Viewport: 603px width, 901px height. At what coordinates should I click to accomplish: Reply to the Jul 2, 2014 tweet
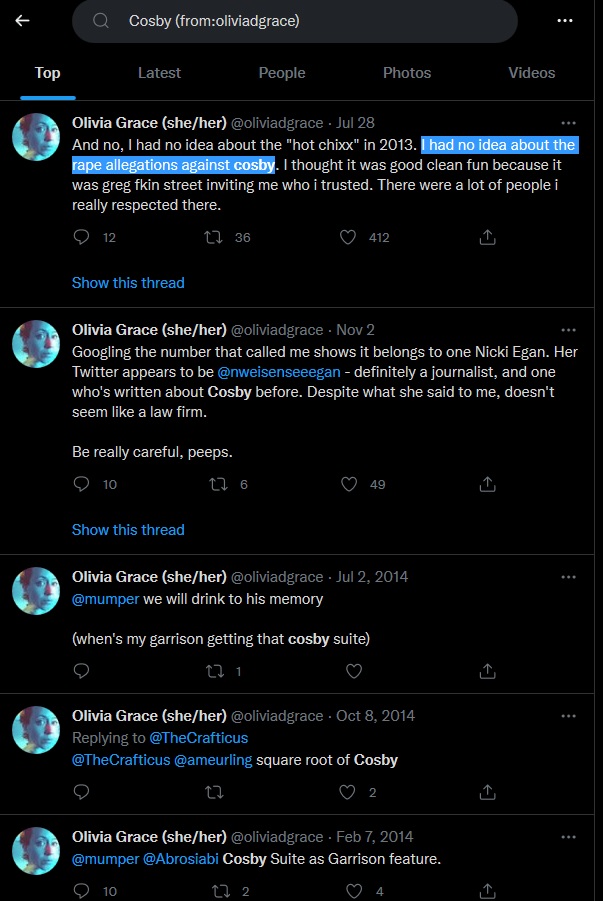[82, 671]
